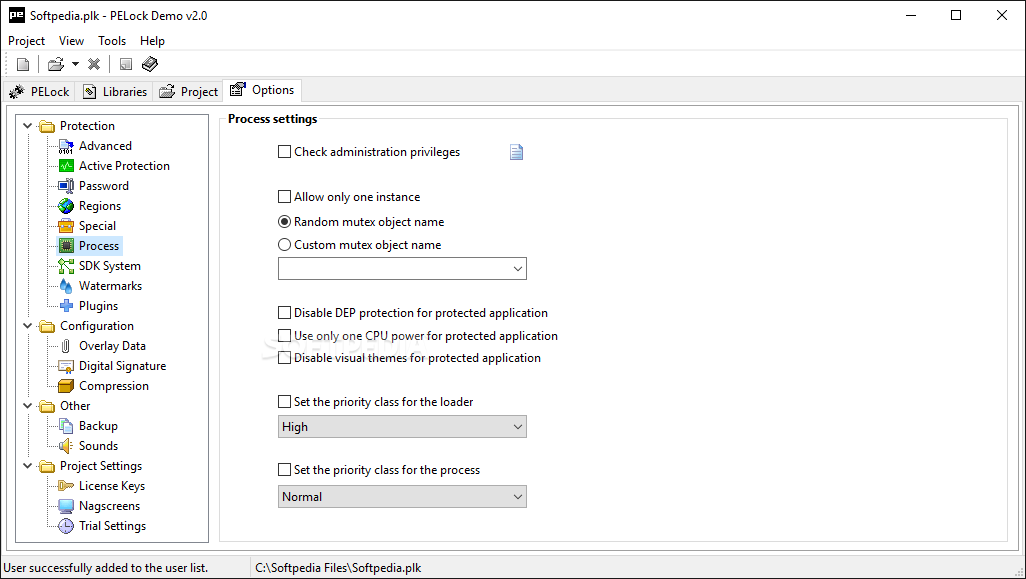Click the gray window toolbar icon
1026x579 pixels.
[x=126, y=64]
